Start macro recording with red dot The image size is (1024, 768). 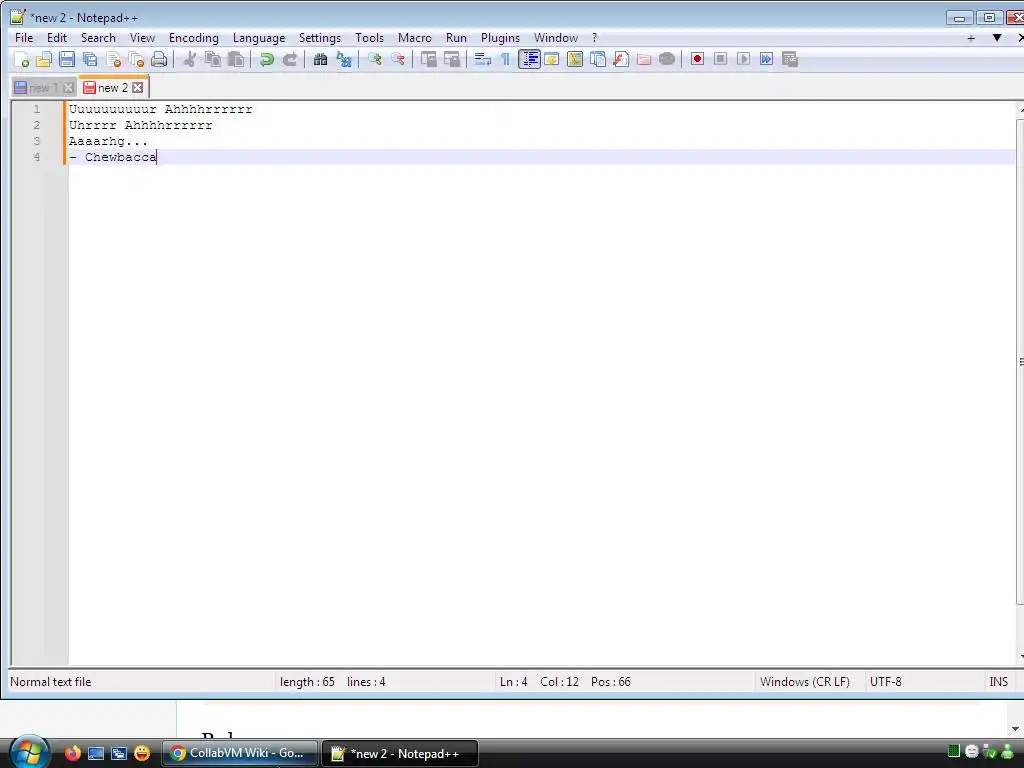(x=697, y=59)
